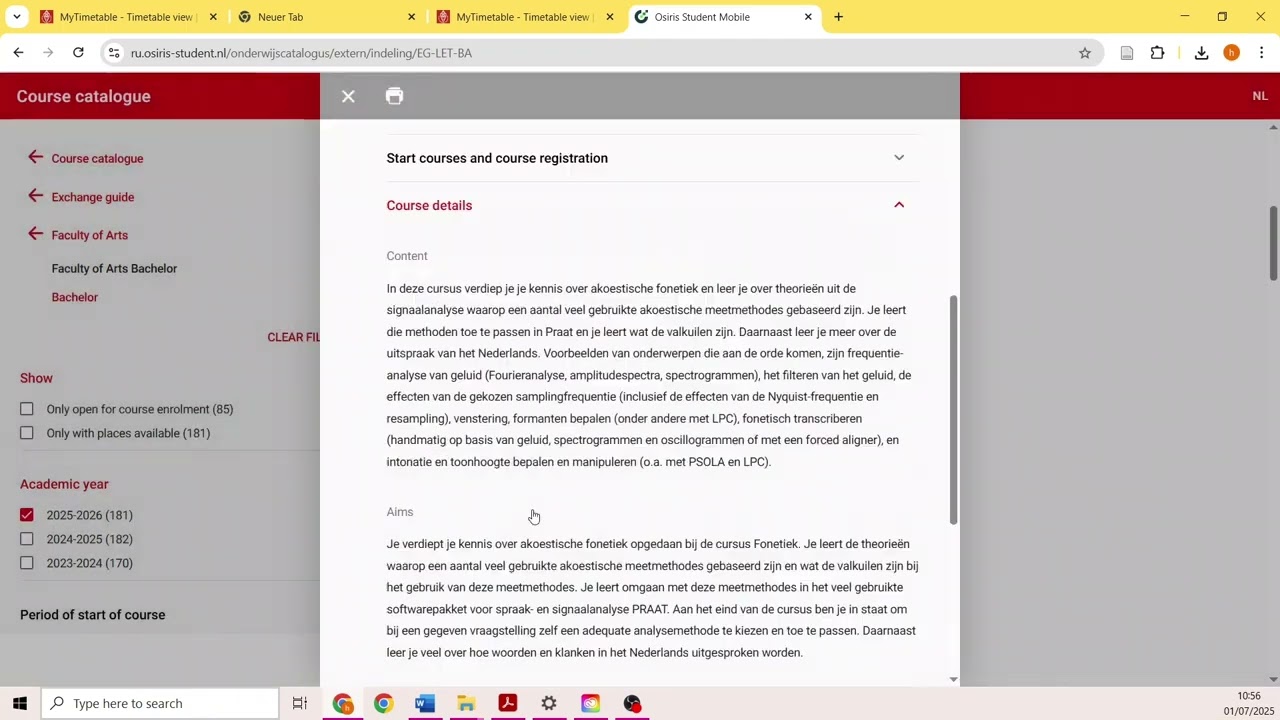Open Adobe Acrobat from the taskbar
Viewport: 1280px width, 720px height.
pos(507,703)
